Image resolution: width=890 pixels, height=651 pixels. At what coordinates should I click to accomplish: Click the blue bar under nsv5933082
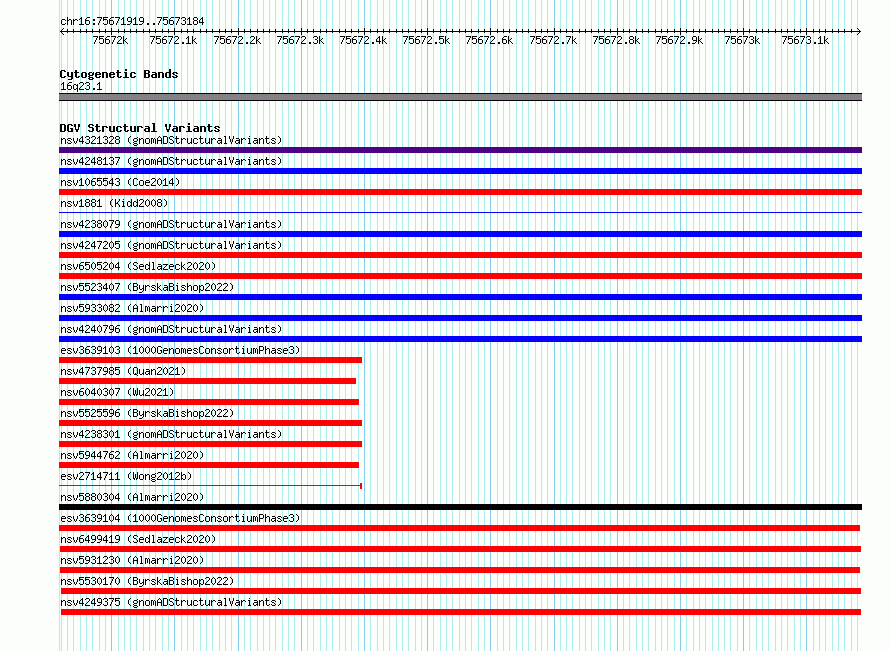click(460, 318)
